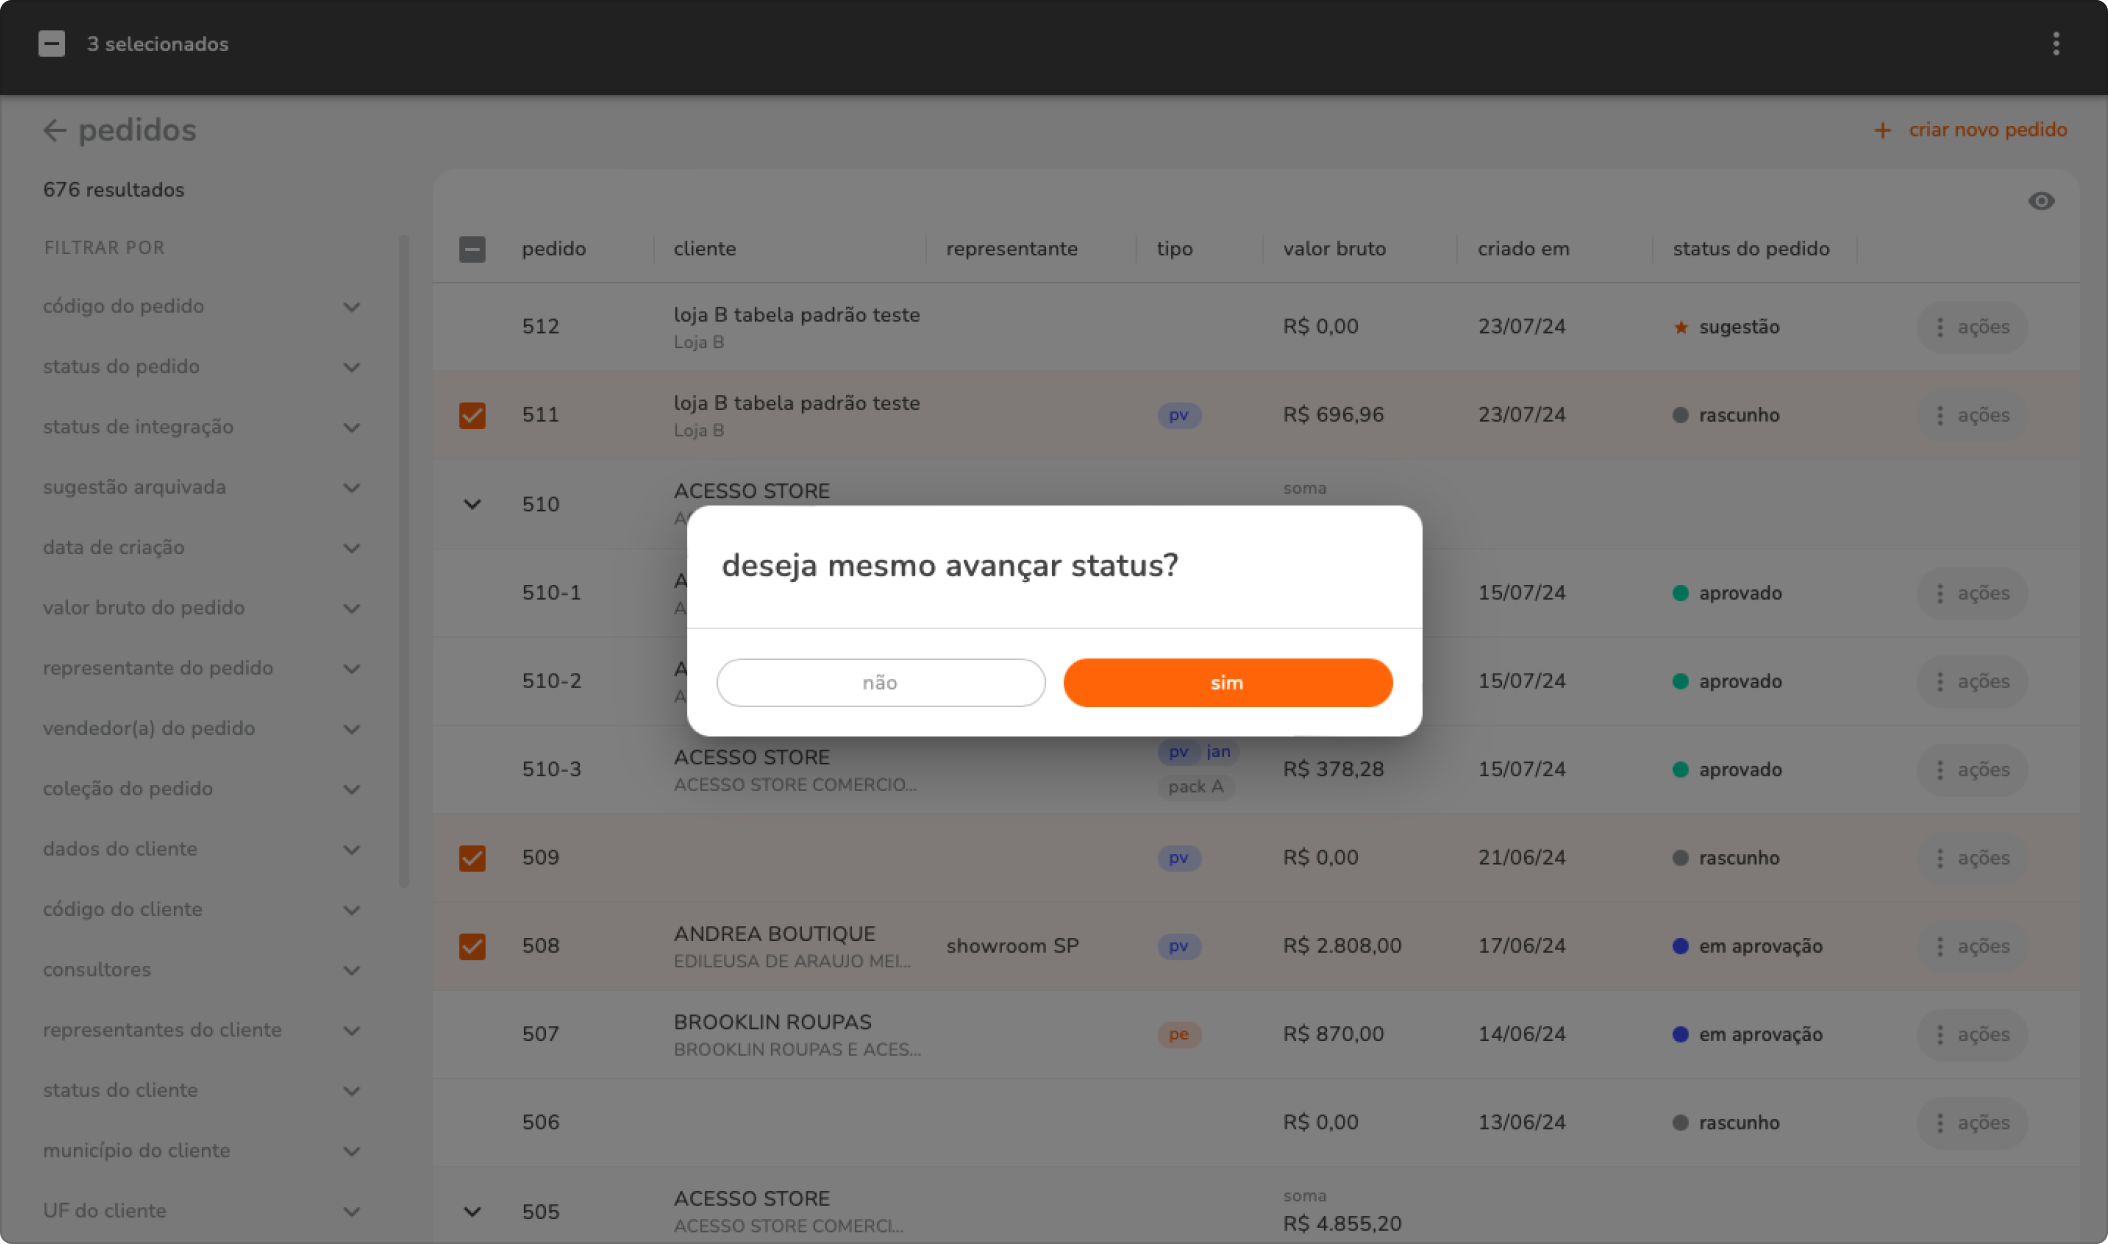The height and width of the screenshot is (1244, 2108).
Task: Open ações menu for order 508
Action: click(x=1971, y=946)
